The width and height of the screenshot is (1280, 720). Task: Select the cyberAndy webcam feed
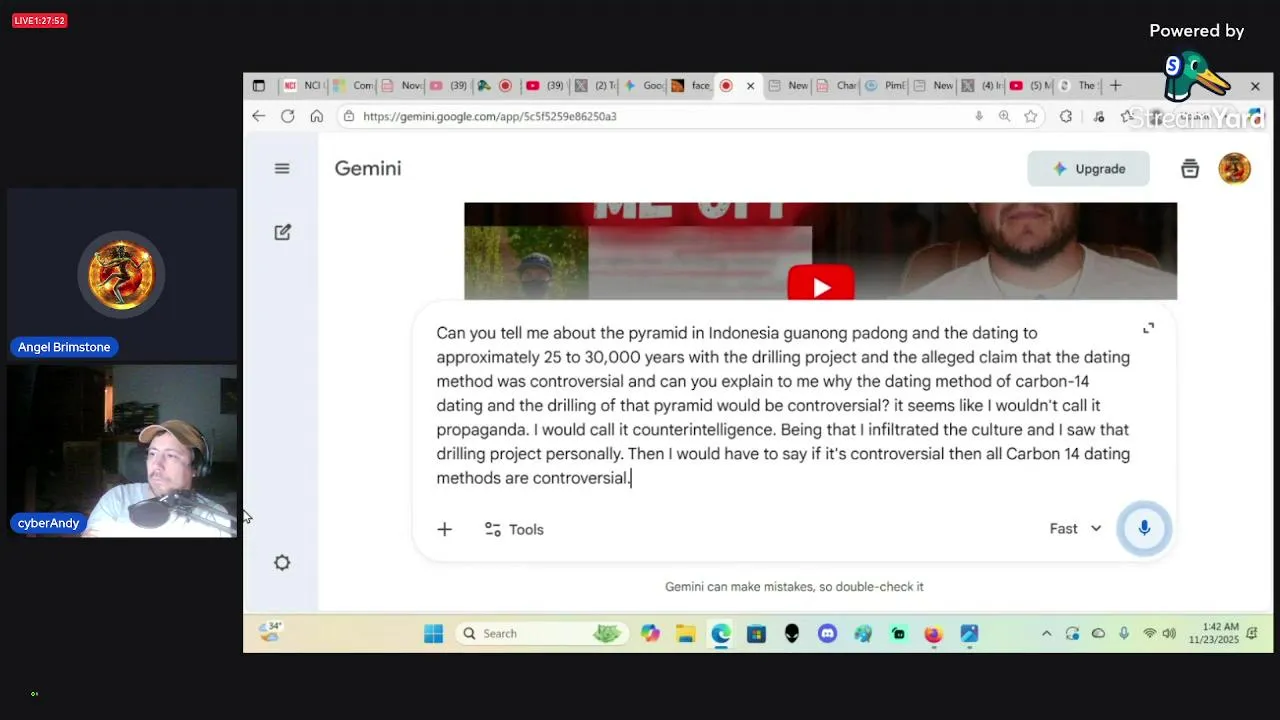[x=122, y=451]
